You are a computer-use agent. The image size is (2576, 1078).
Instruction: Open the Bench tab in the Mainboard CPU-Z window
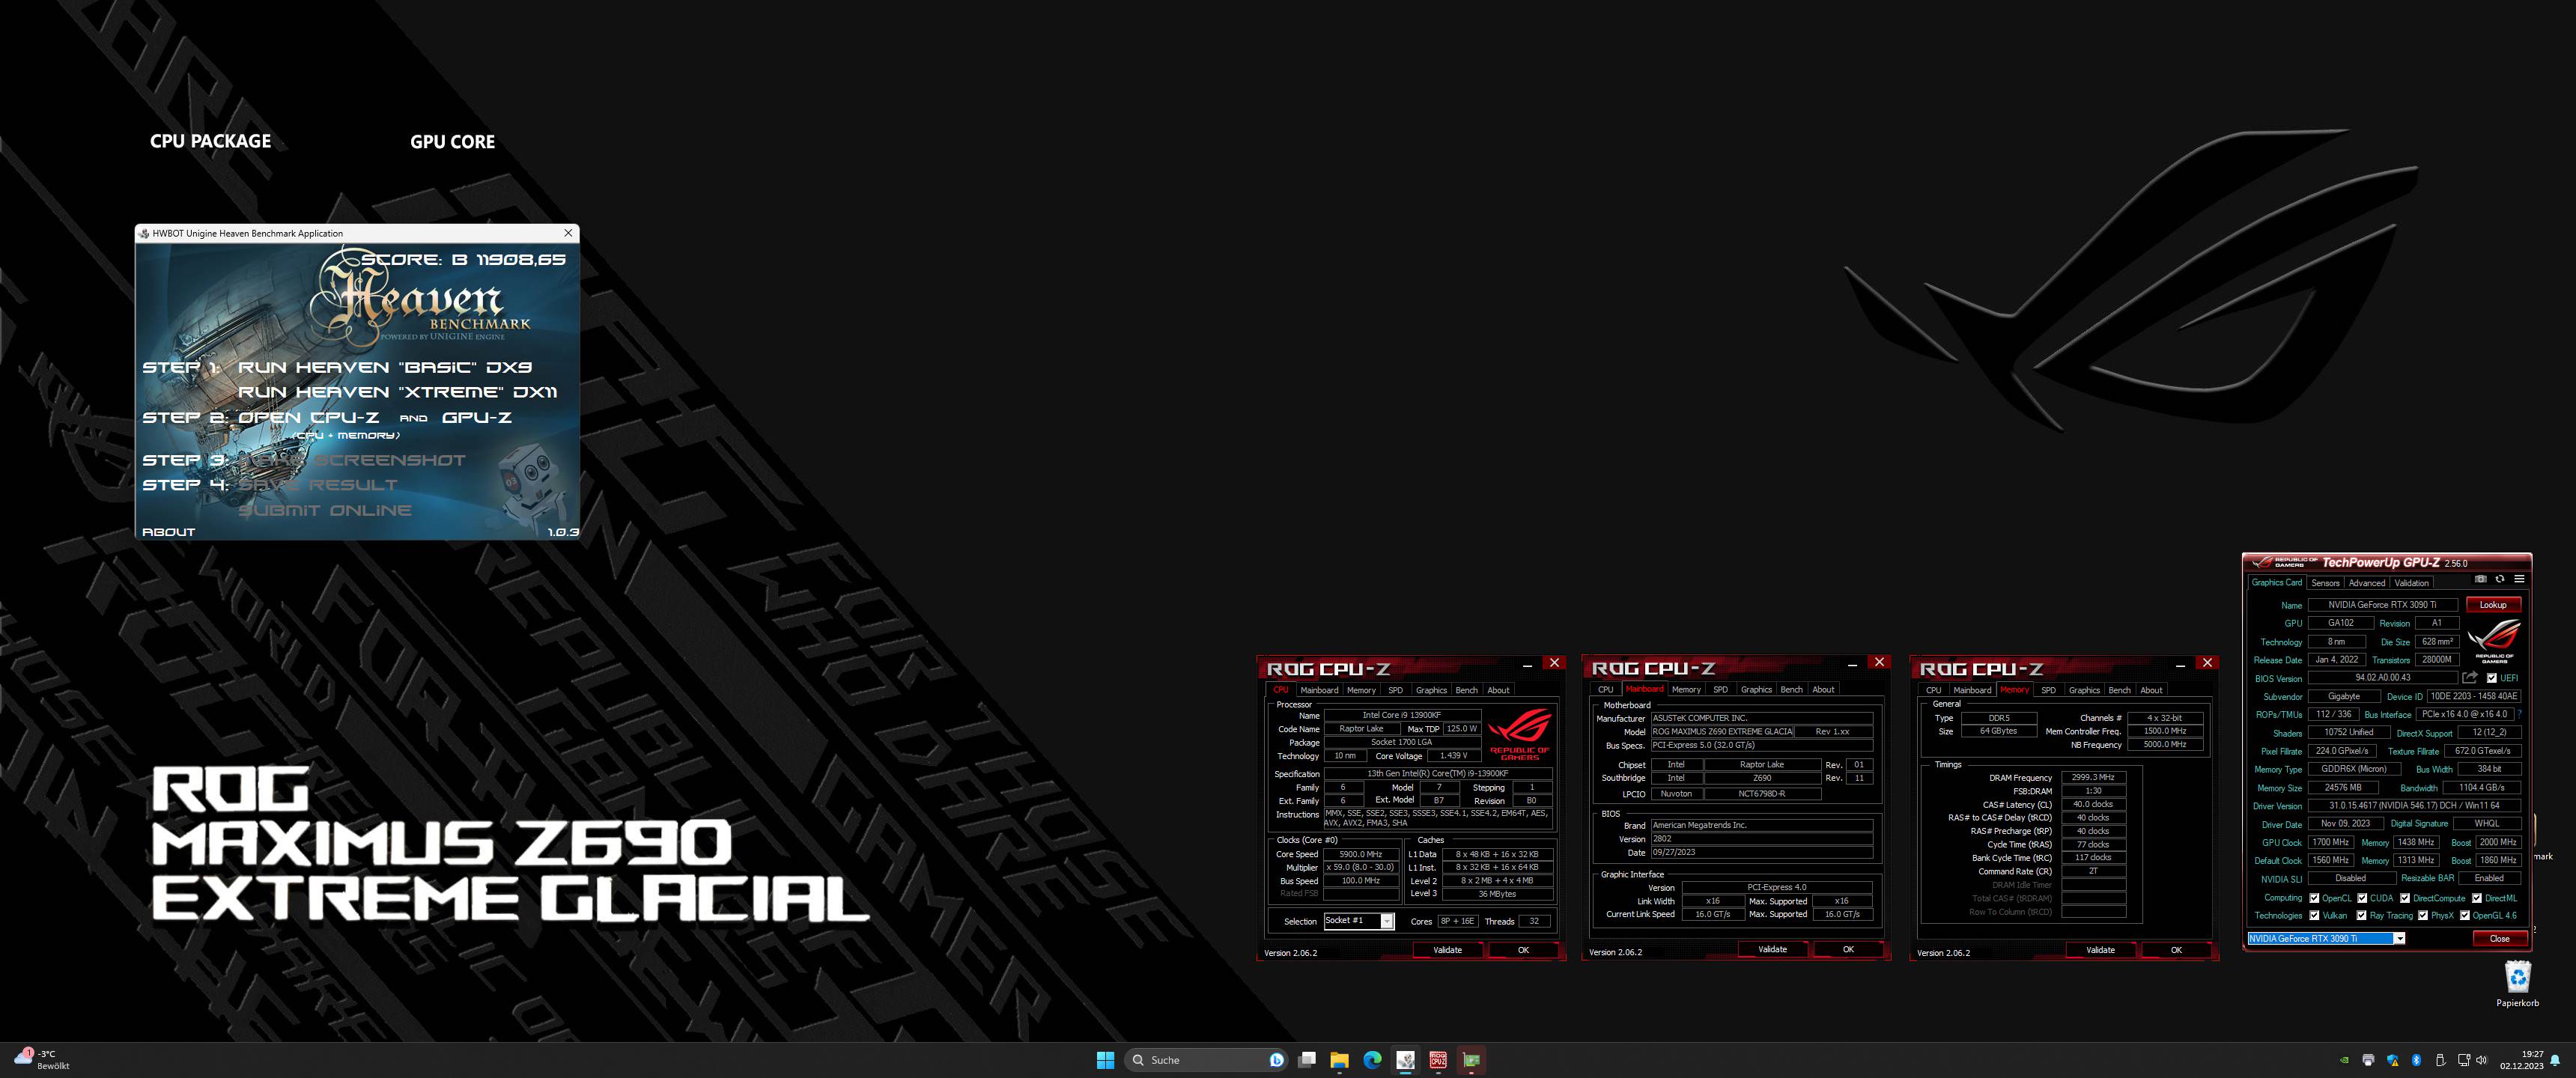[1791, 689]
